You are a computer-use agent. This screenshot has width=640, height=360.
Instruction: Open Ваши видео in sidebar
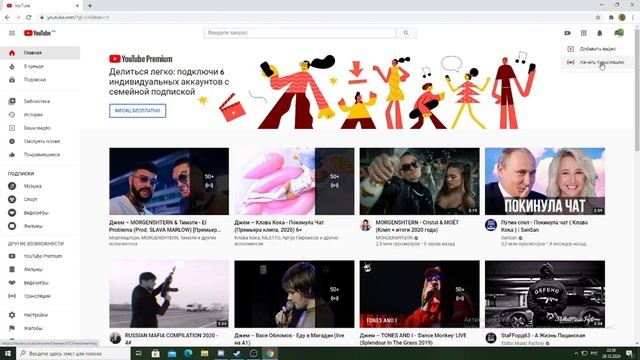(40, 128)
